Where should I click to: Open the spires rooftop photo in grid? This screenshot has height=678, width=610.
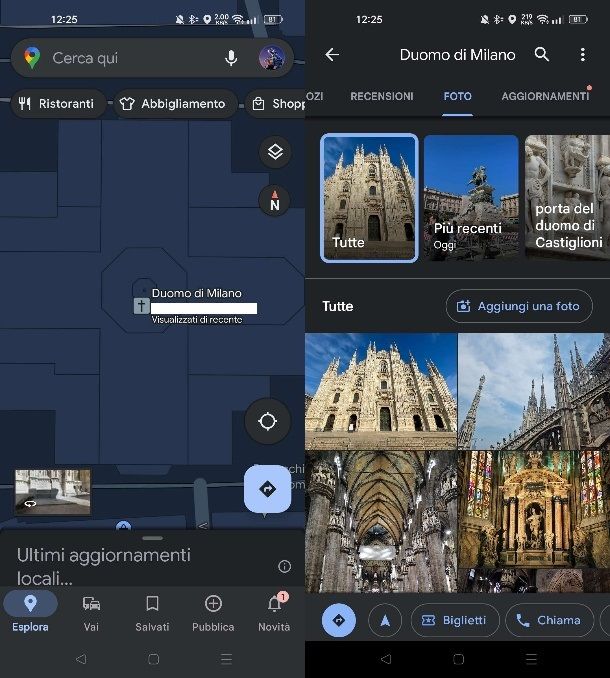point(534,391)
